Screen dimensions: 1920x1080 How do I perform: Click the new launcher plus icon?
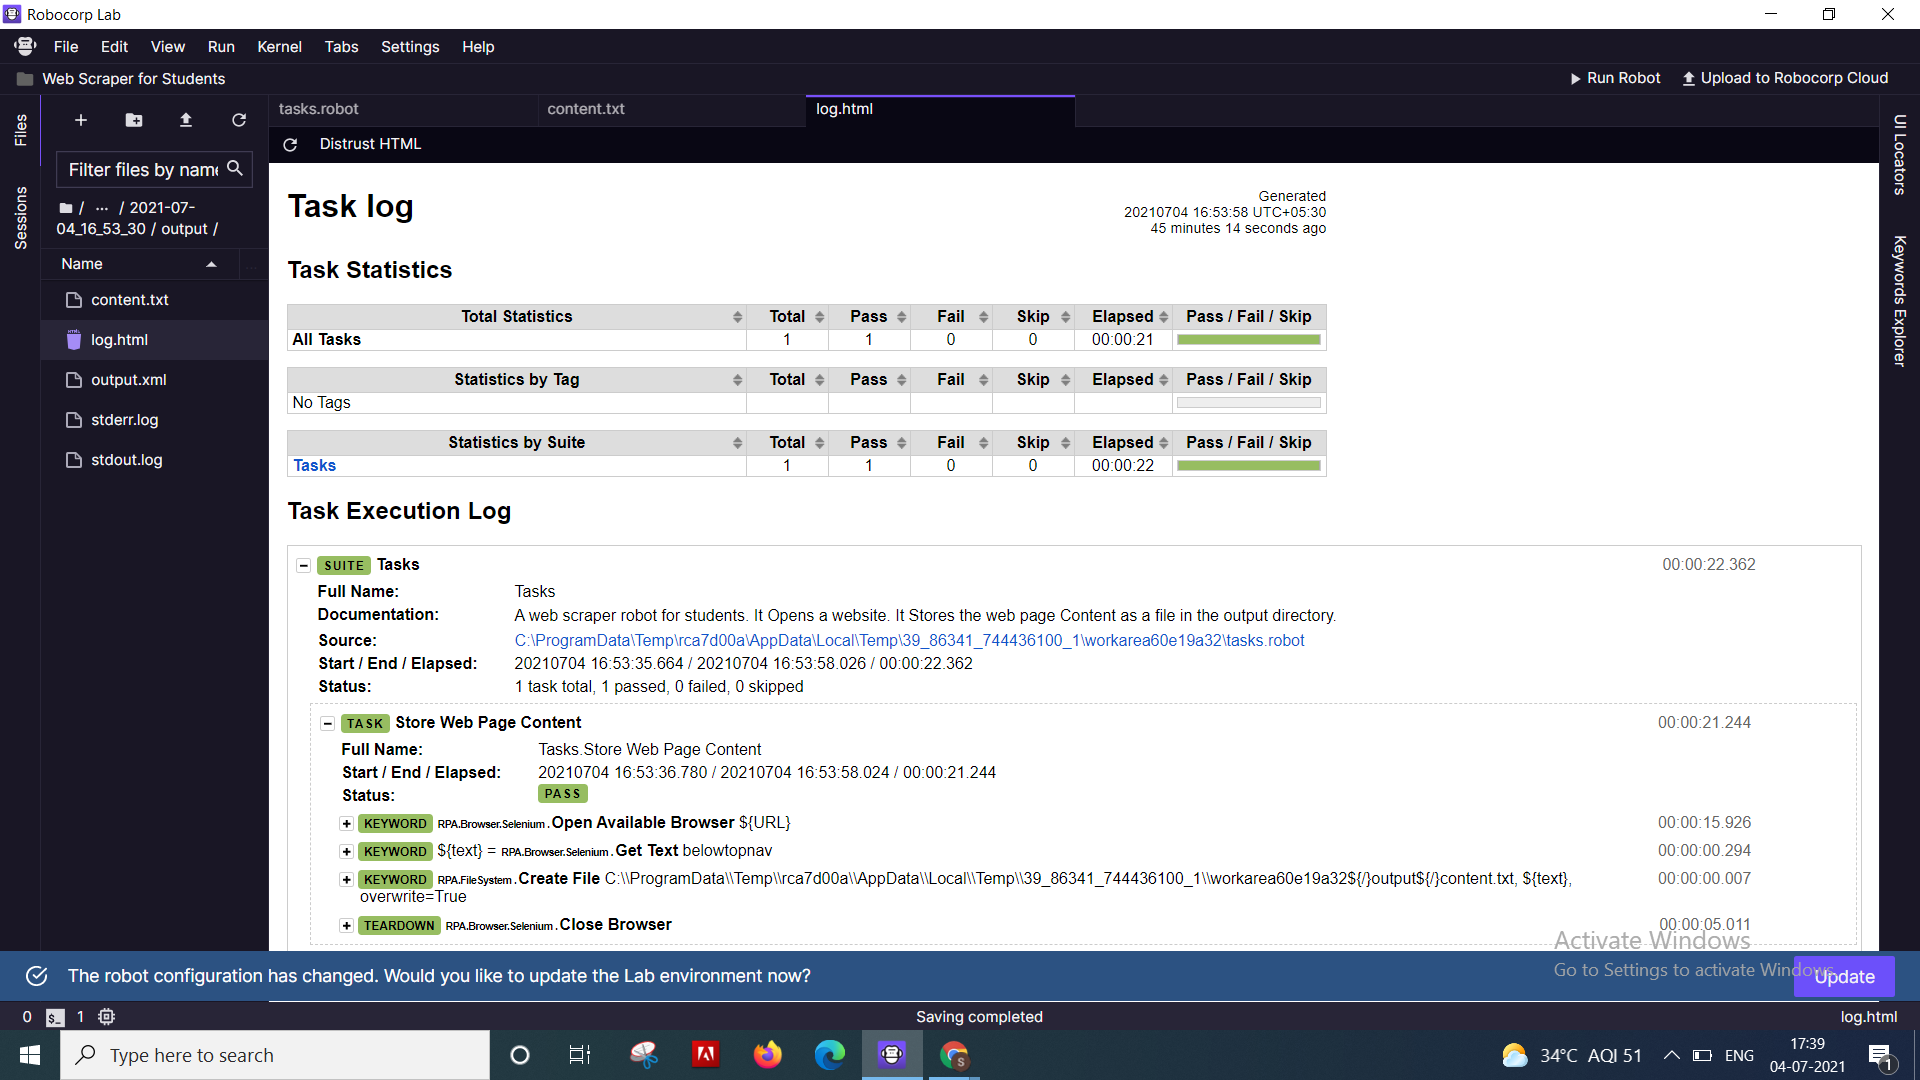tap(81, 120)
